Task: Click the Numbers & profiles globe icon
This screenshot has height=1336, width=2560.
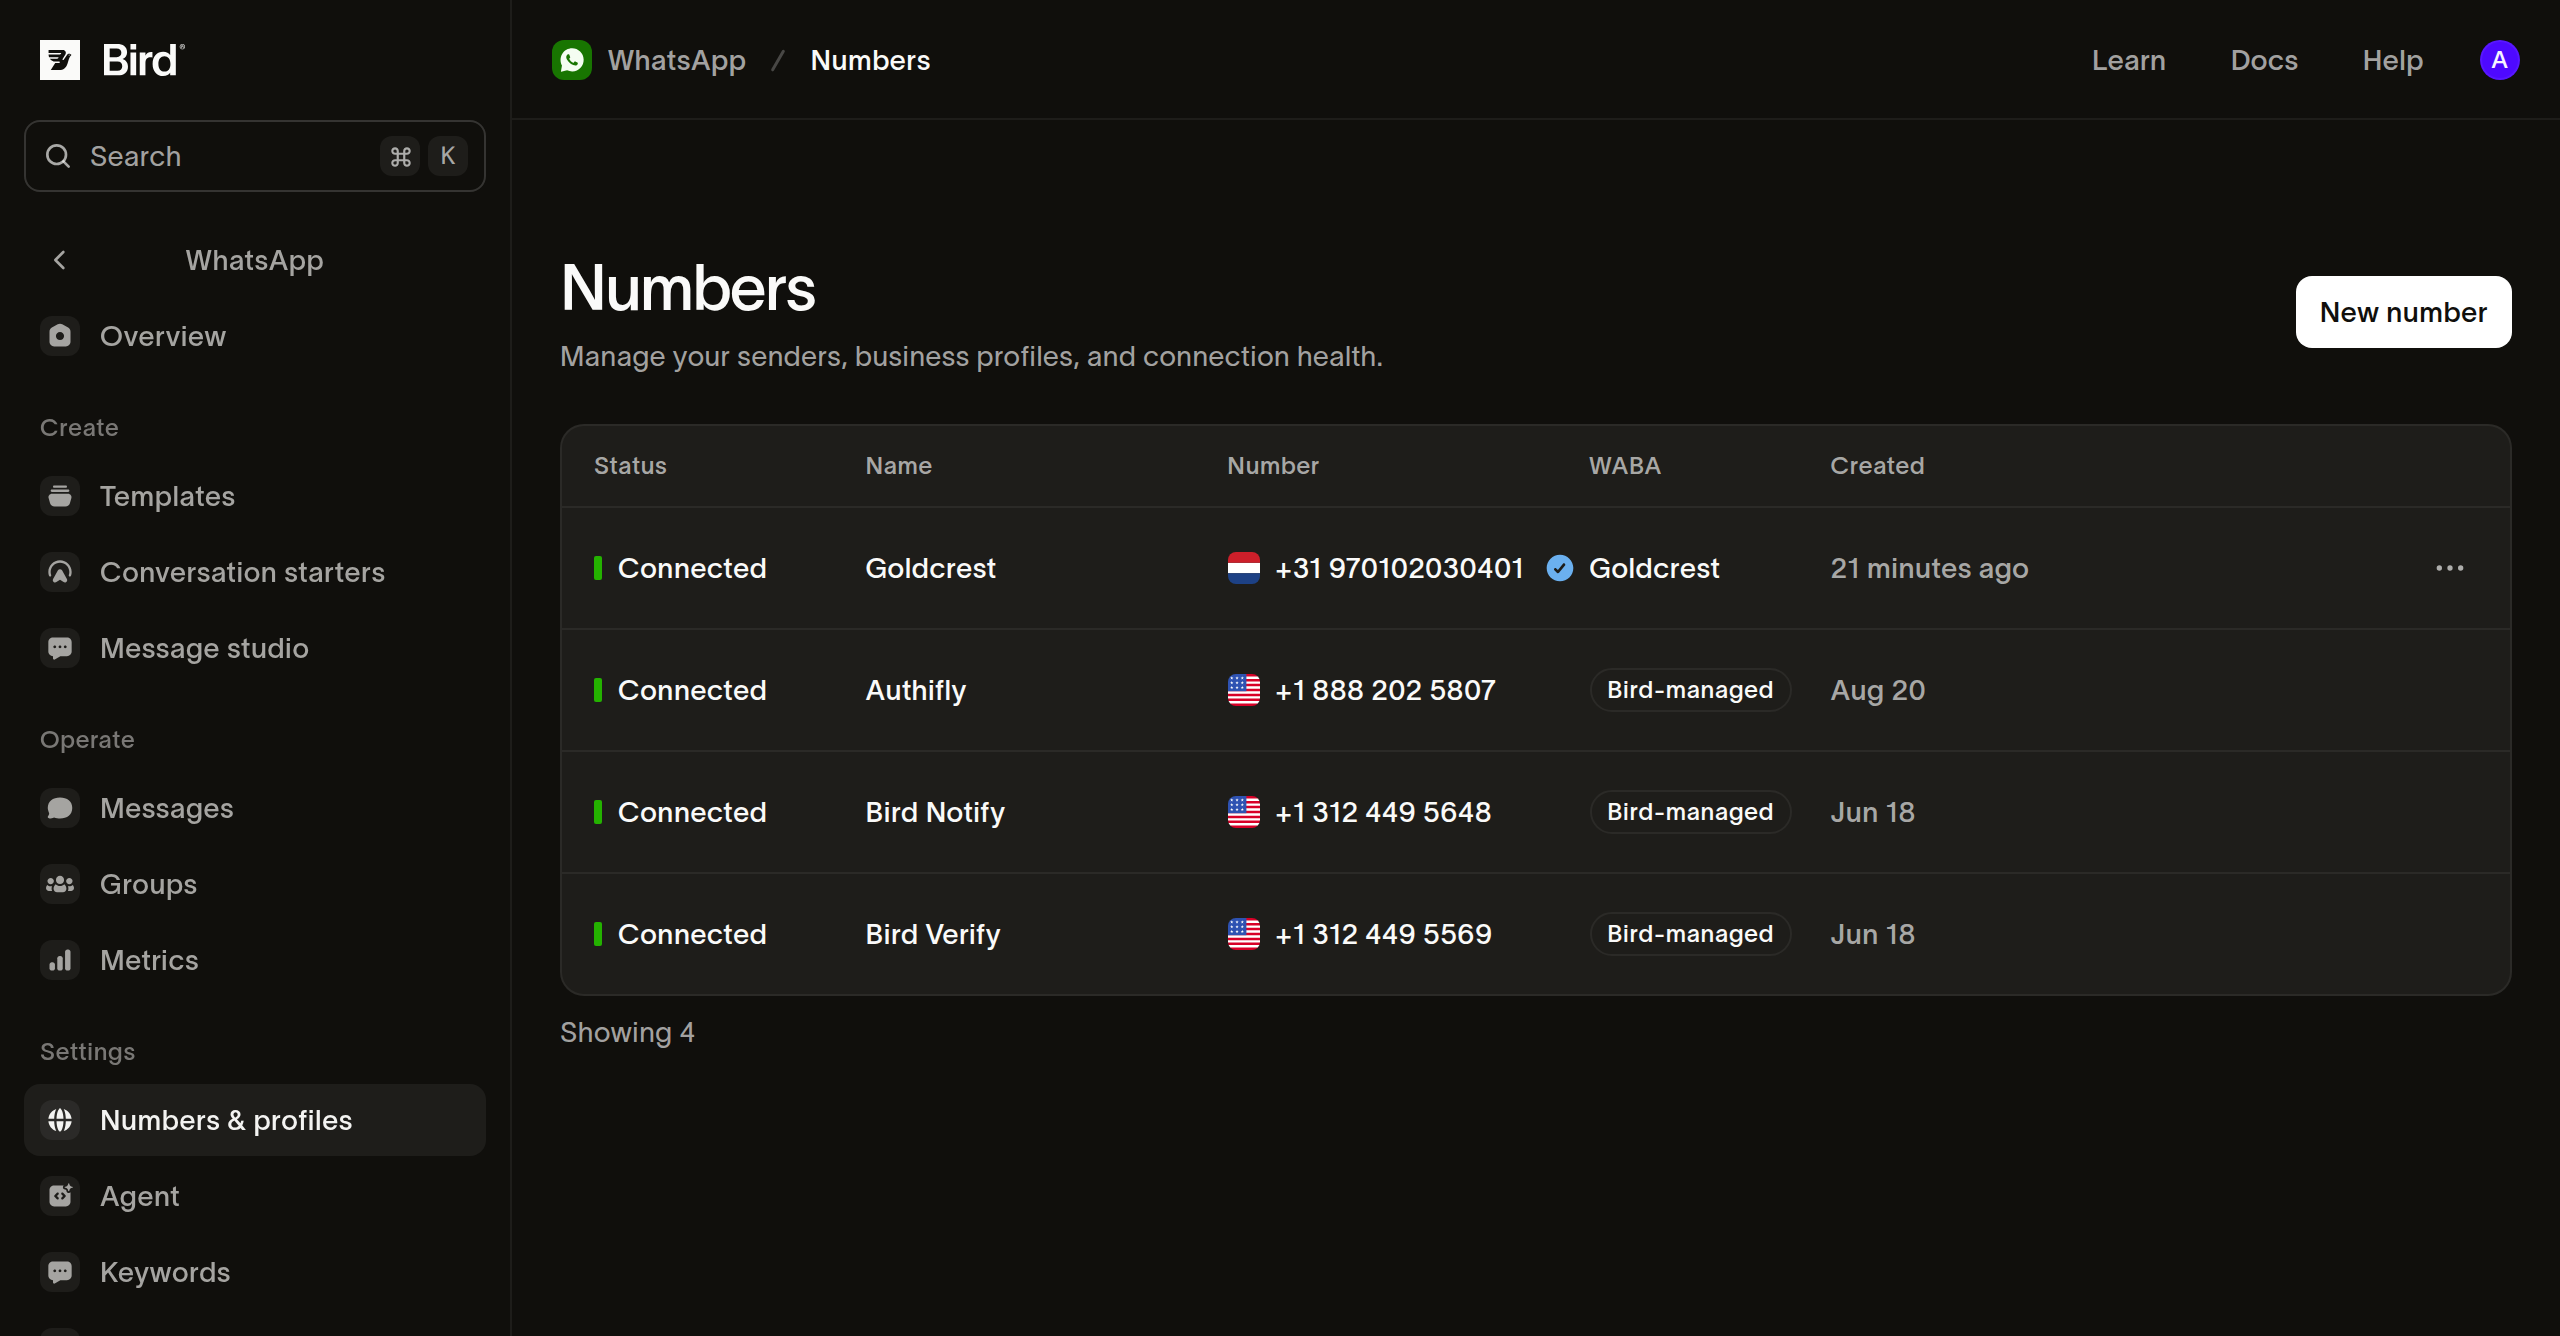Action: click(60, 1120)
